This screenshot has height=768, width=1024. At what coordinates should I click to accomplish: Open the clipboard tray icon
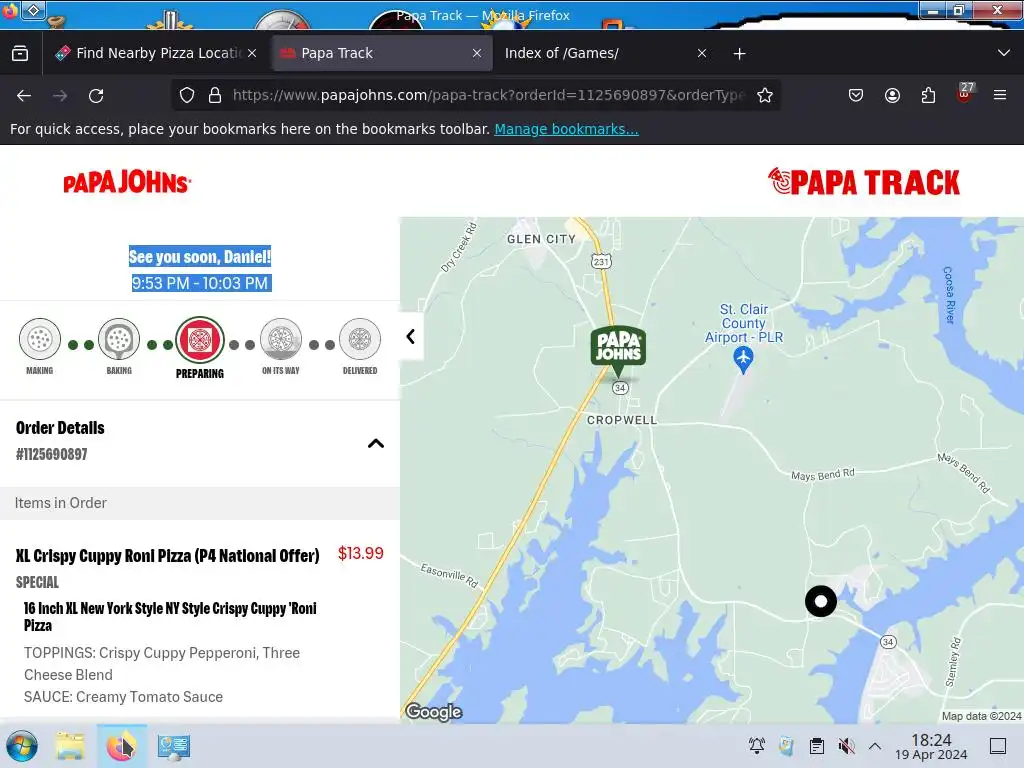point(816,746)
